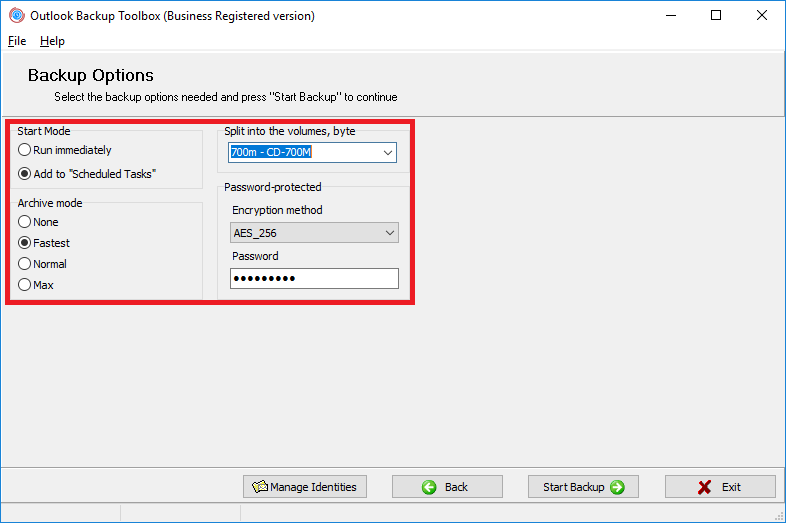Click the red X icon on Exit

click(x=704, y=487)
